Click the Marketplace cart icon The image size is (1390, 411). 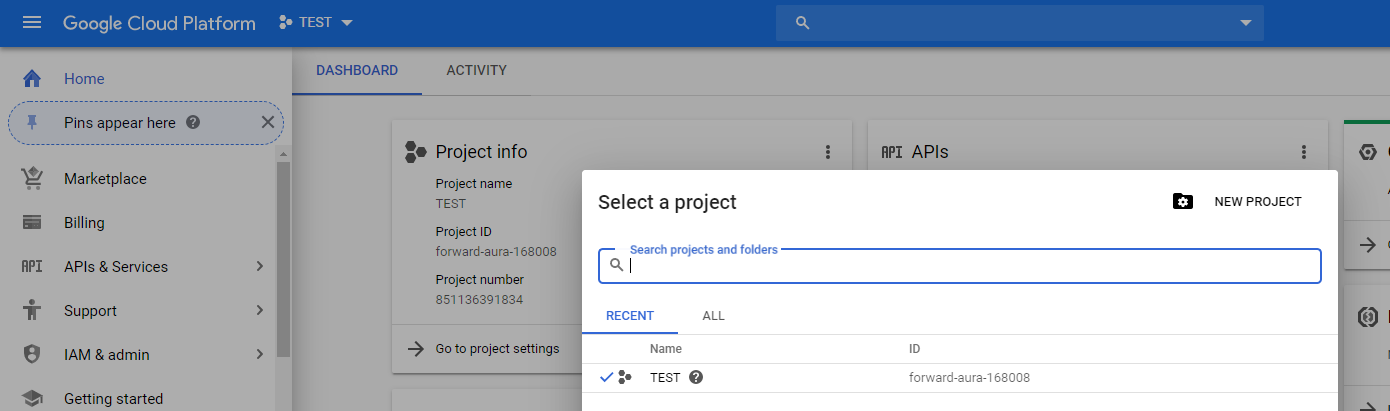tap(32, 179)
